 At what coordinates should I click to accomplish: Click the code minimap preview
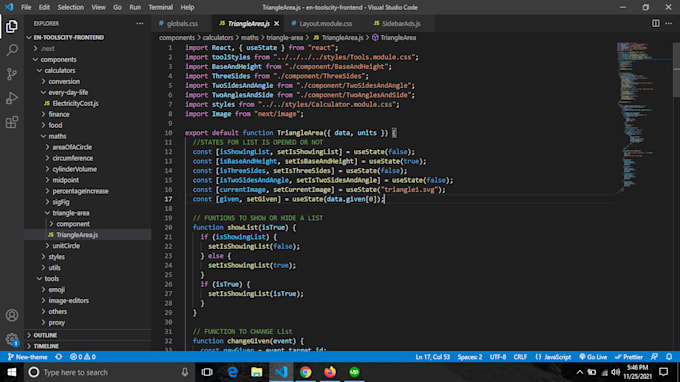tap(644, 117)
